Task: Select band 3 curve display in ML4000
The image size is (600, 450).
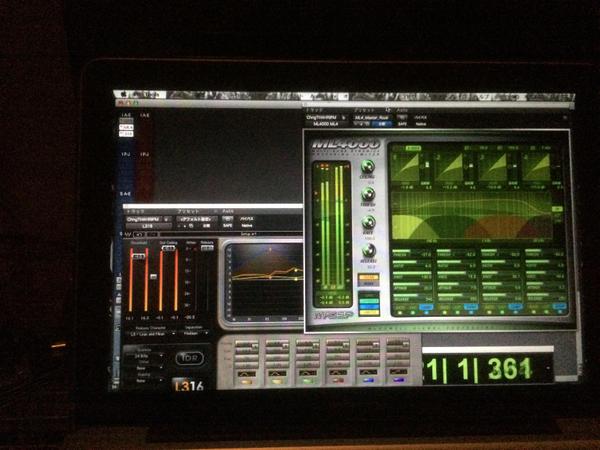Action: point(493,167)
